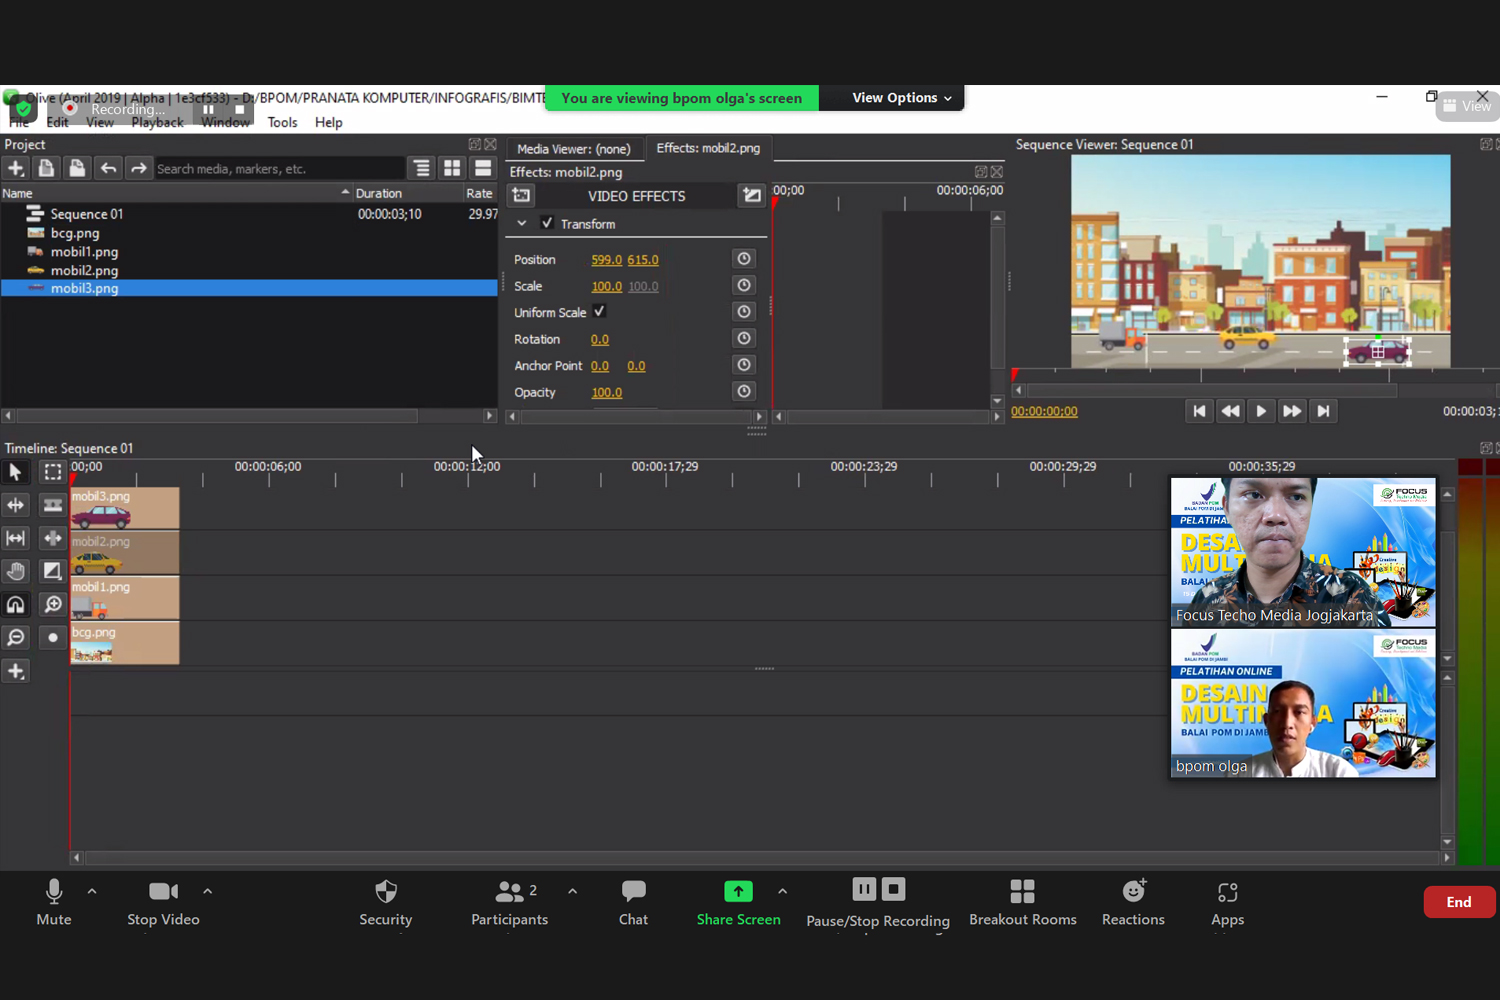Viewport: 1500px width, 1000px height.
Task: Open the Tools menu
Action: 282,122
